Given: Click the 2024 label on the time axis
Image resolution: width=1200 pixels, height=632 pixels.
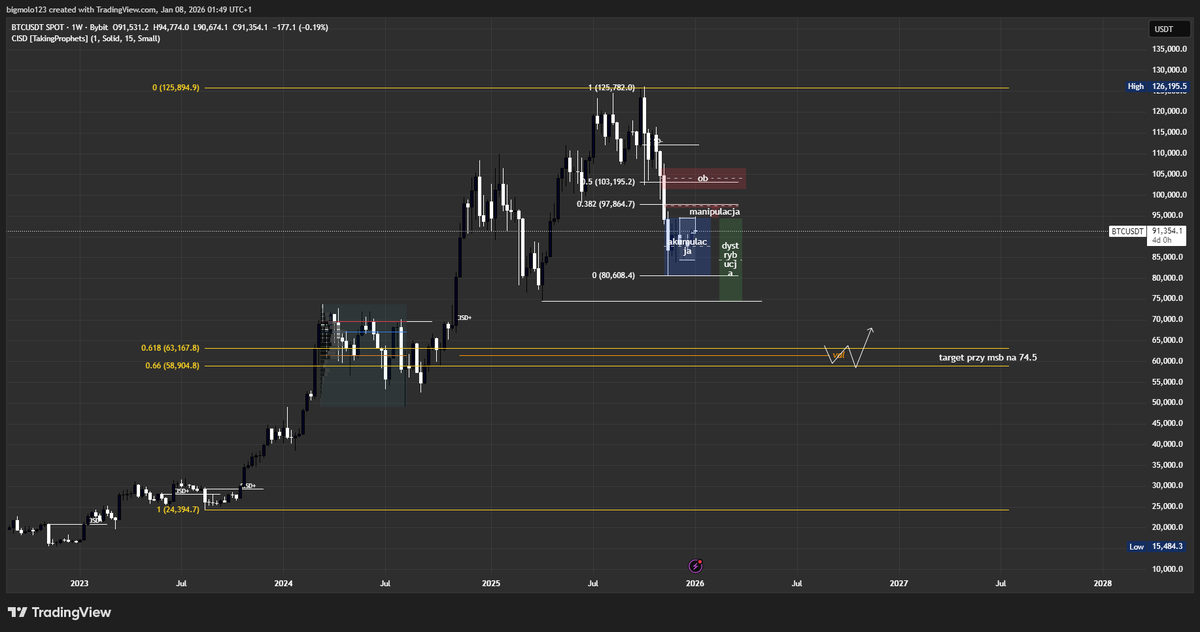Looking at the screenshot, I should pos(284,582).
